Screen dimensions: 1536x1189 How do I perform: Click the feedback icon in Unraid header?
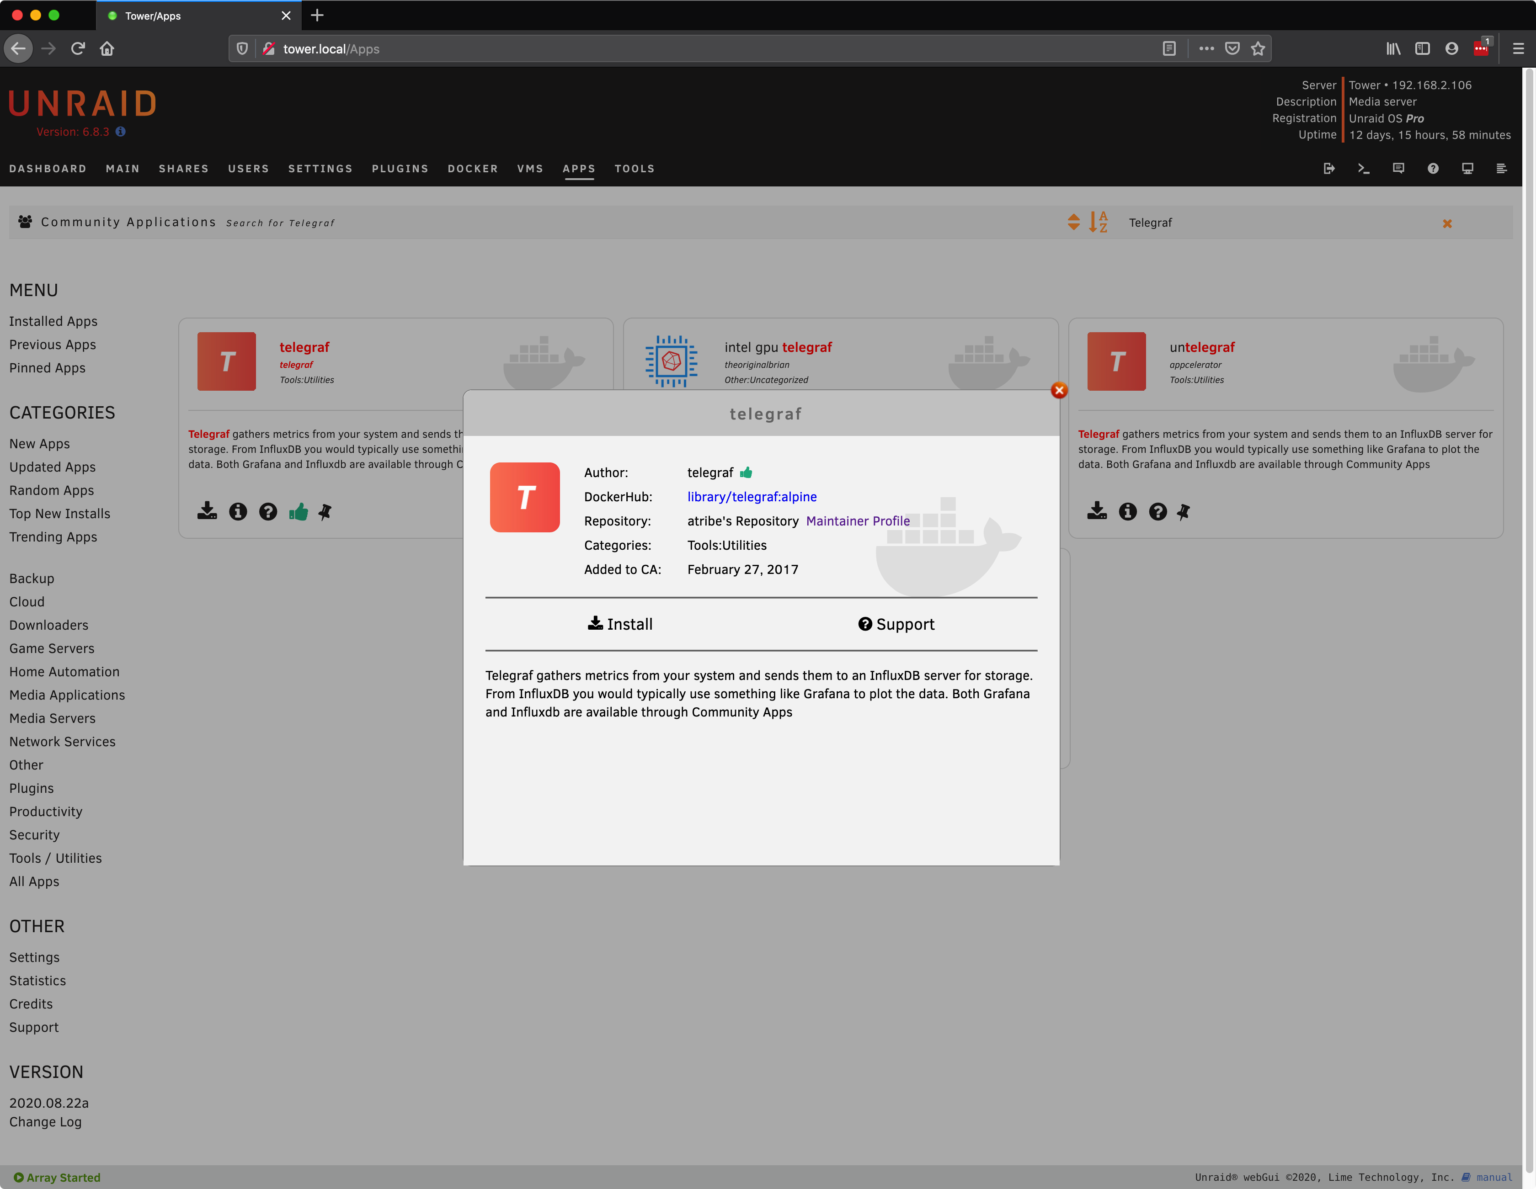tap(1398, 168)
